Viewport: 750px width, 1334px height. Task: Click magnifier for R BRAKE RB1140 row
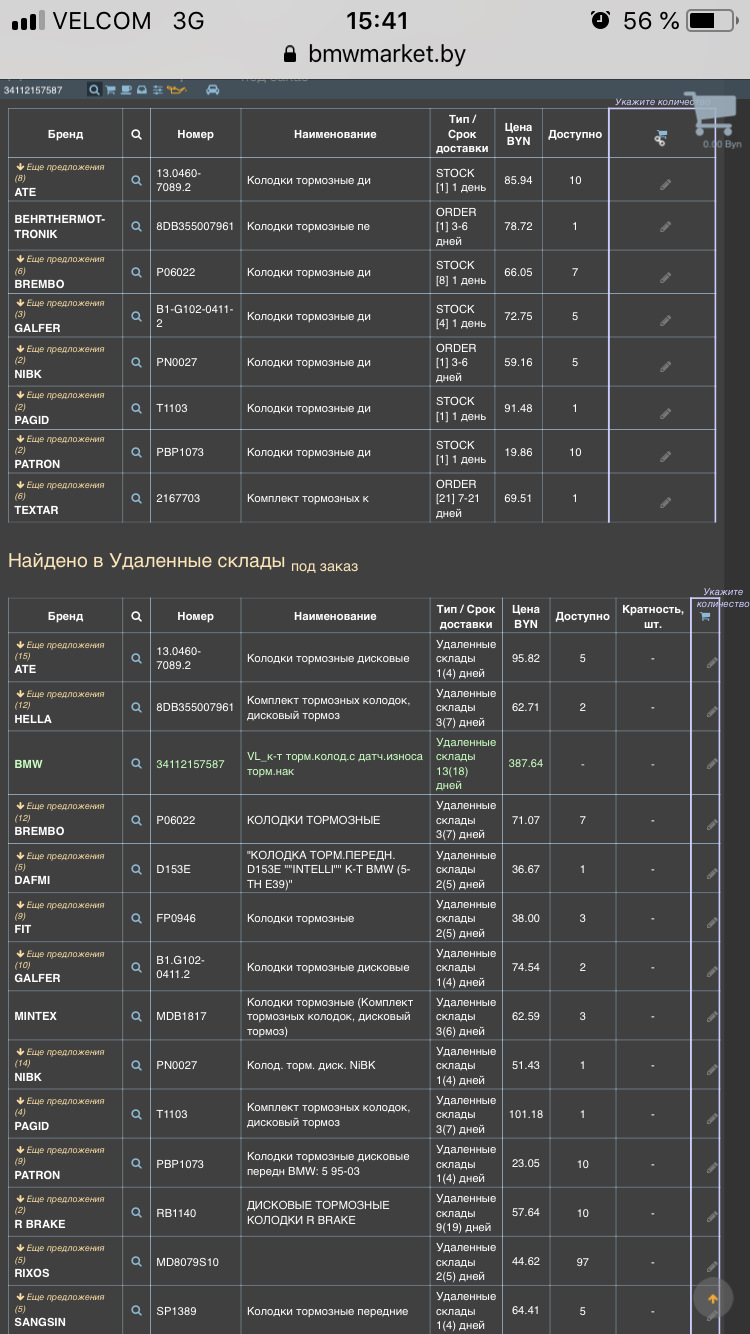137,1213
